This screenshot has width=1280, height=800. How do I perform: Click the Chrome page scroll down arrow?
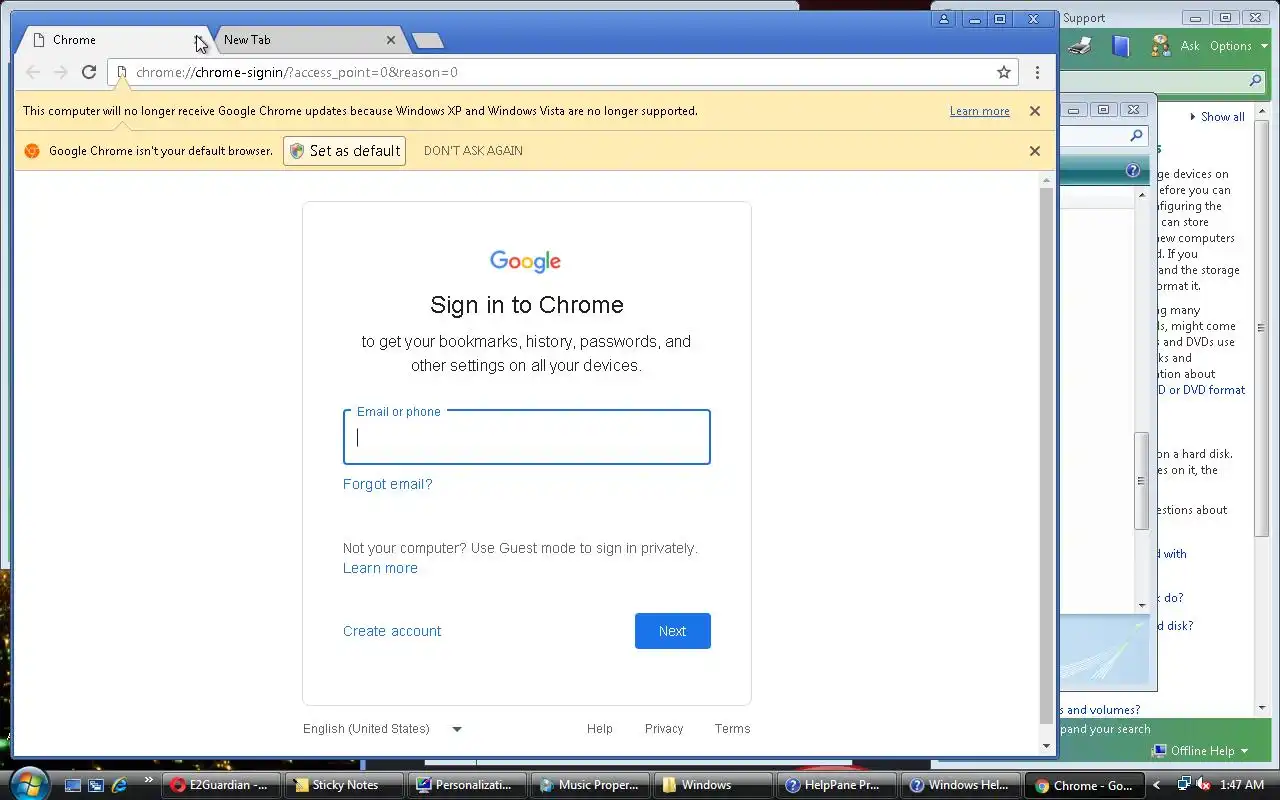point(1047,746)
